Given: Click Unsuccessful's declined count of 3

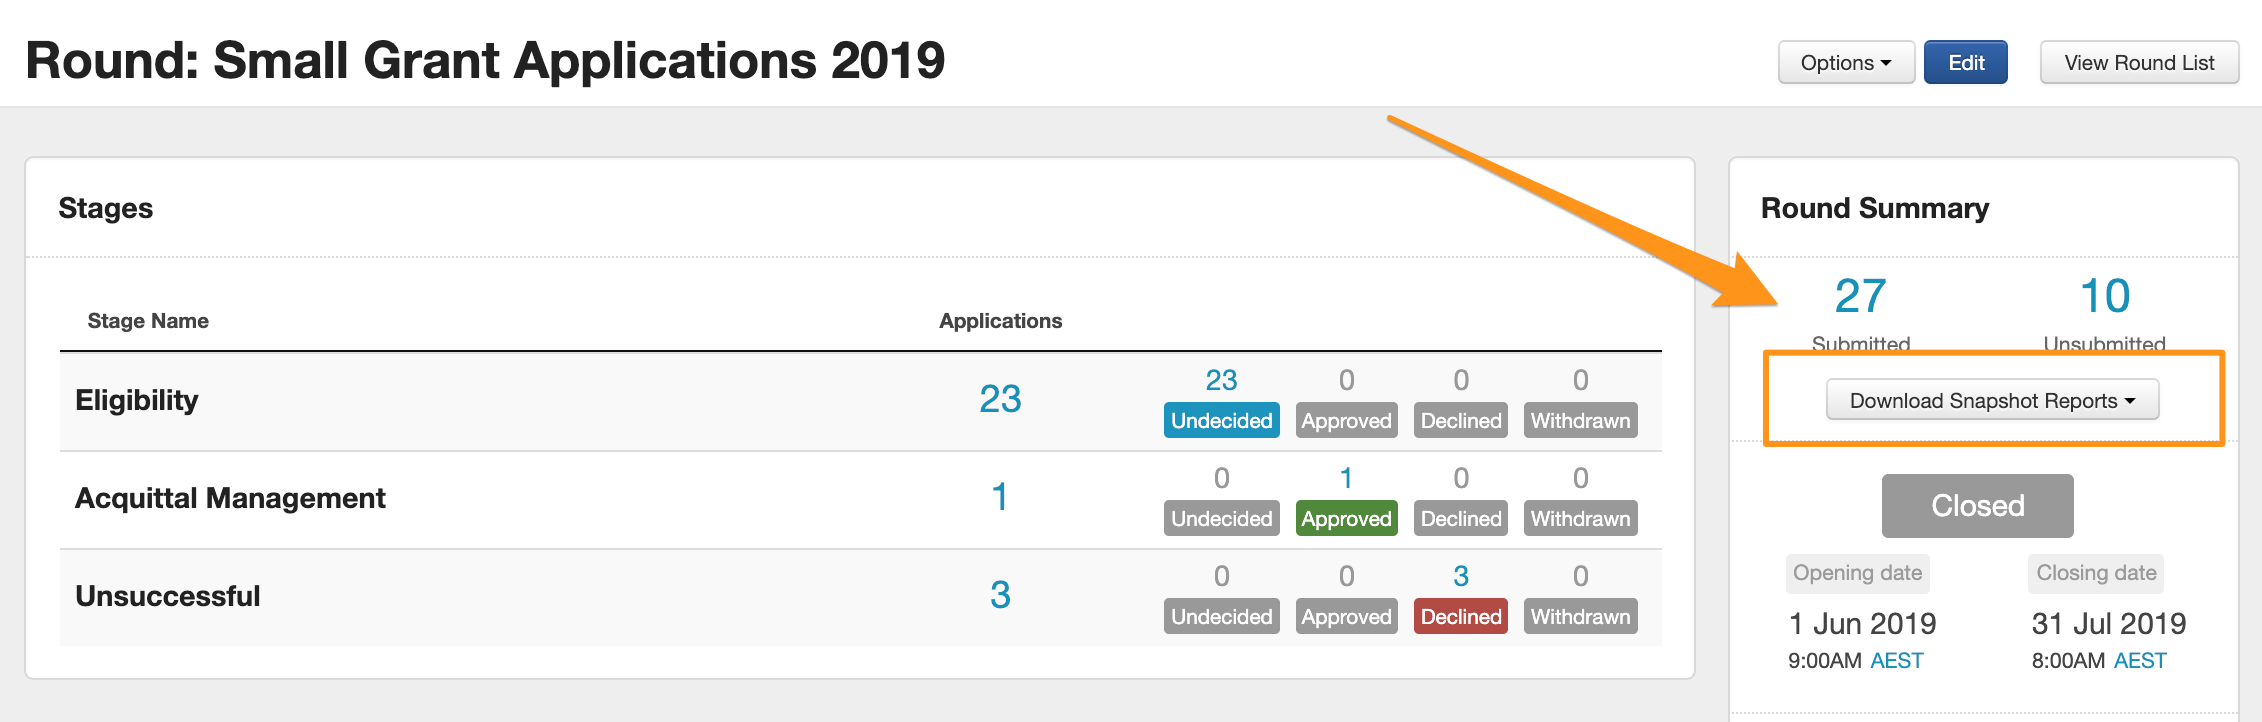Looking at the screenshot, I should click(x=1460, y=576).
